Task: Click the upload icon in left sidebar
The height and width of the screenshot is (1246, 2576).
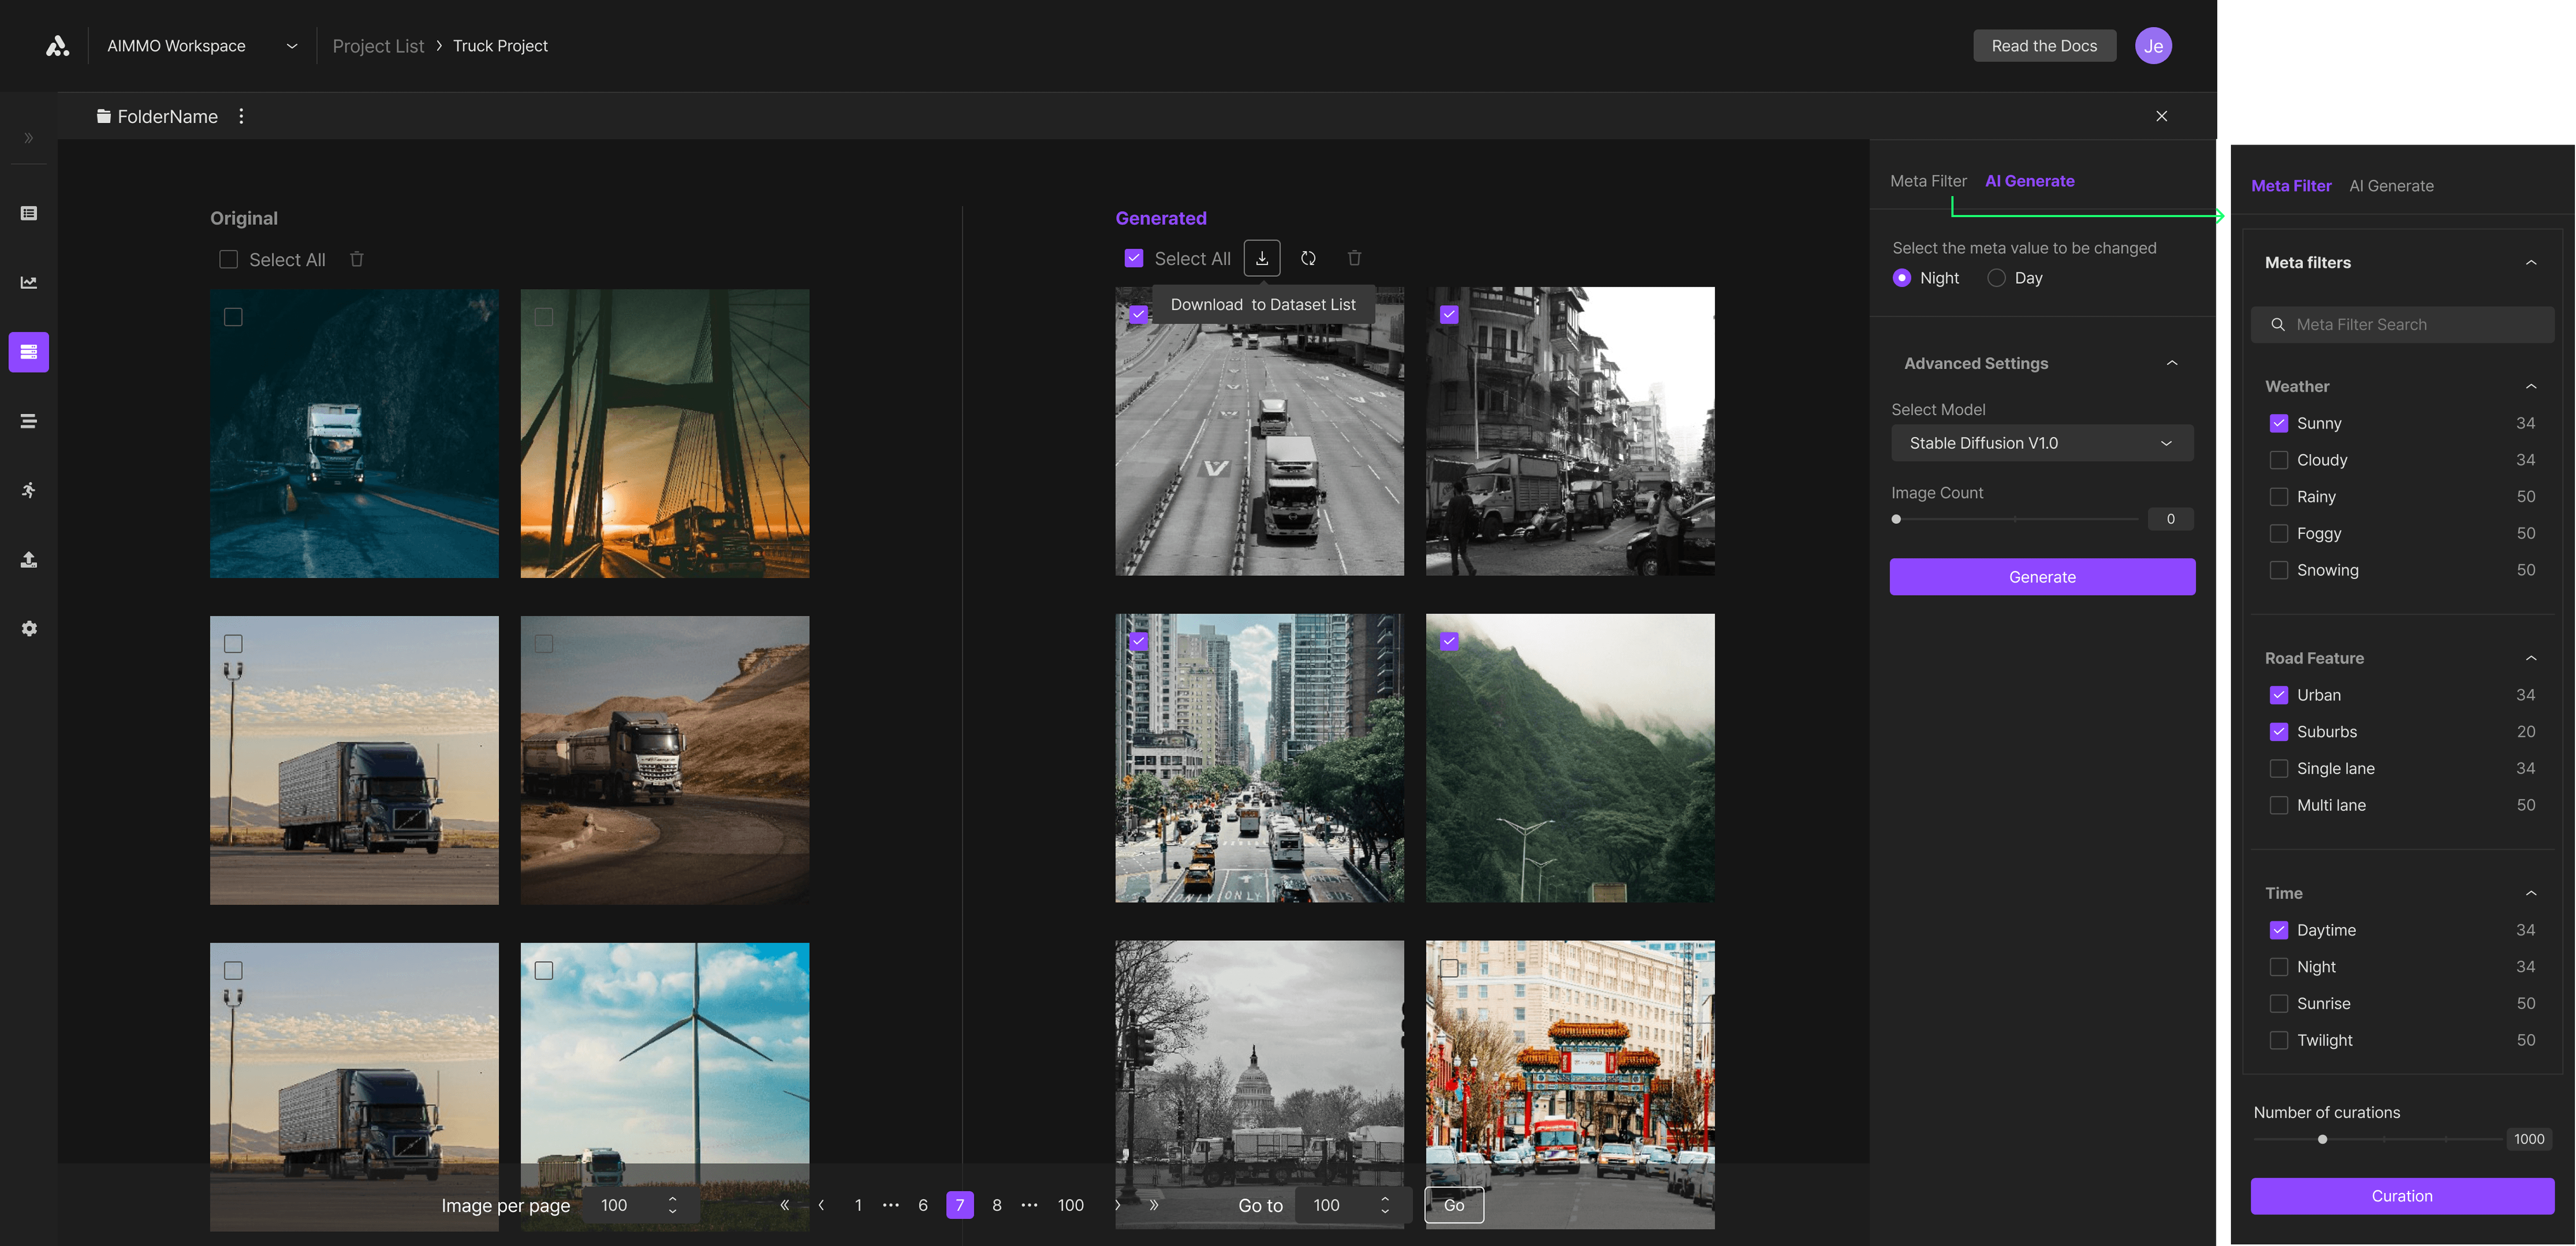Action: [x=29, y=559]
